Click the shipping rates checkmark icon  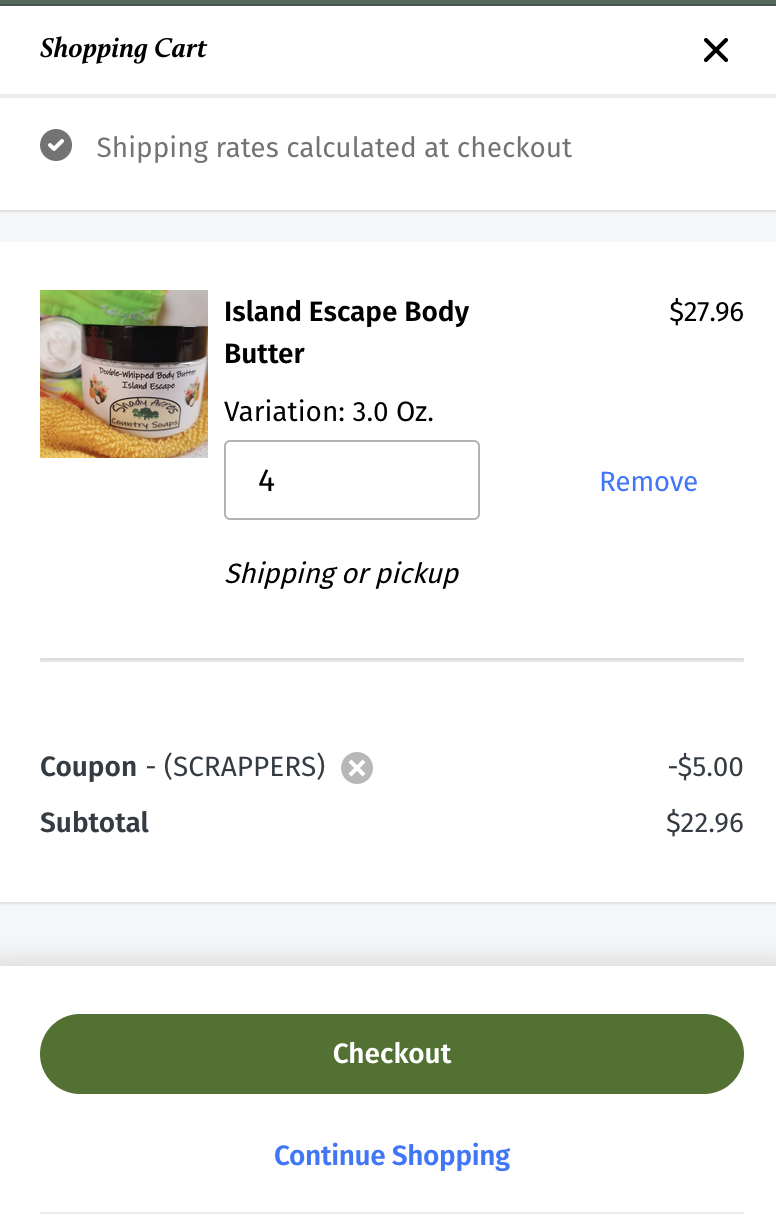(x=56, y=147)
